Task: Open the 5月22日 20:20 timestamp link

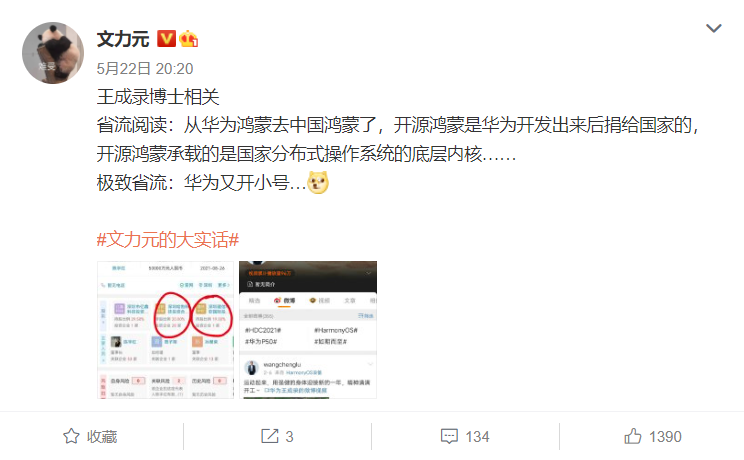Action: (145, 69)
